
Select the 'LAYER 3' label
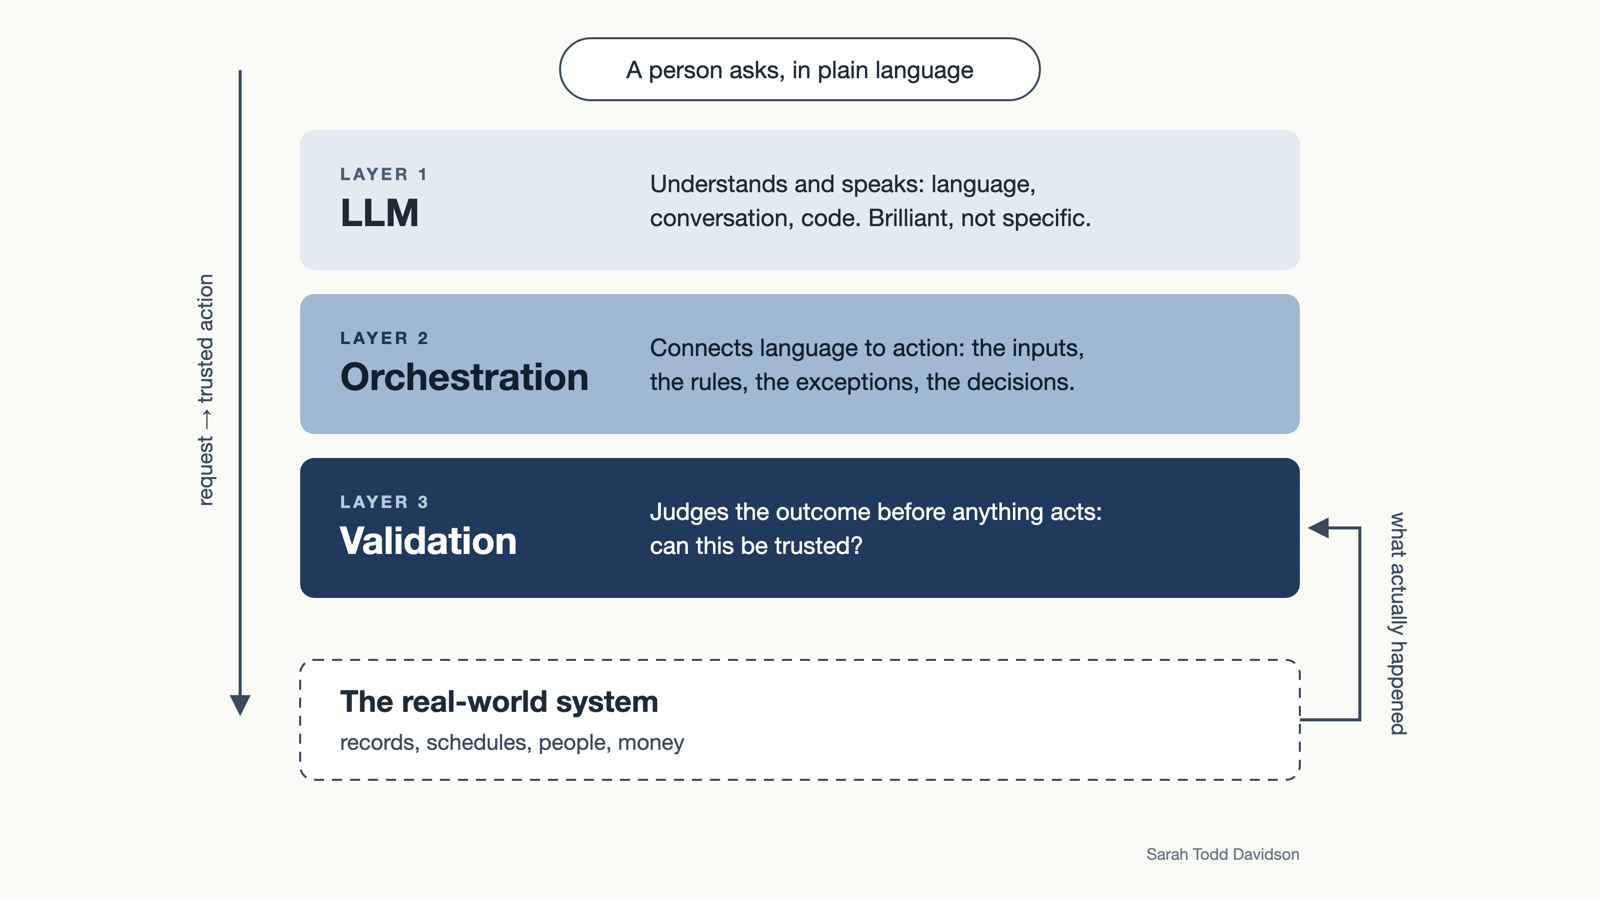click(384, 502)
